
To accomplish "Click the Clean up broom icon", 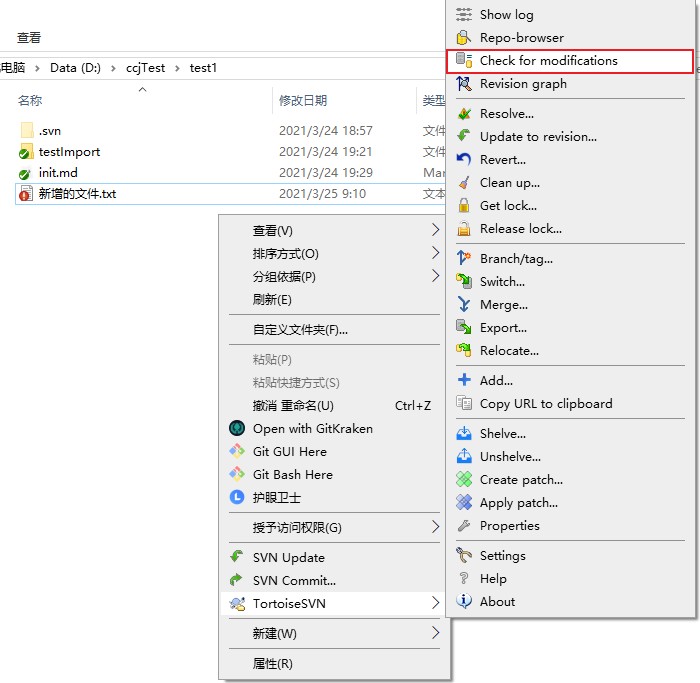I will [464, 183].
